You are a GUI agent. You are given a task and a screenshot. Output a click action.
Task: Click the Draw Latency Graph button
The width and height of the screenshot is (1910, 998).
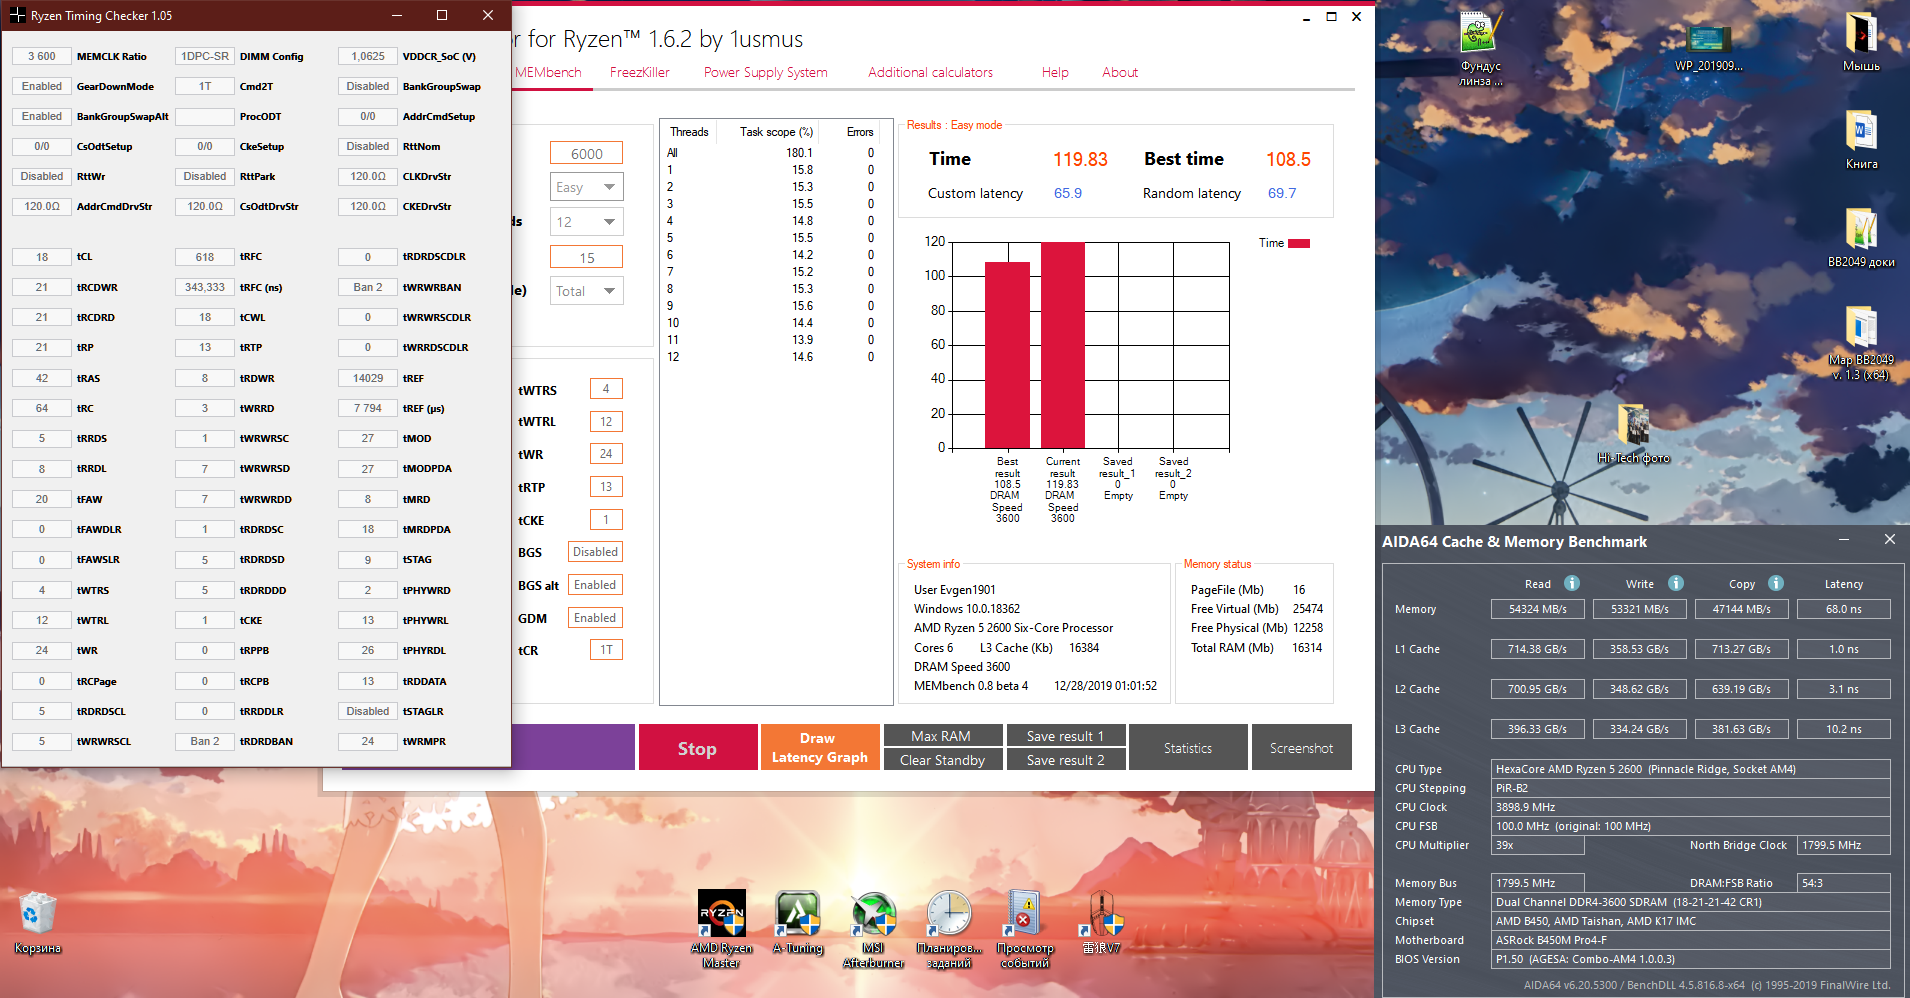click(x=820, y=747)
